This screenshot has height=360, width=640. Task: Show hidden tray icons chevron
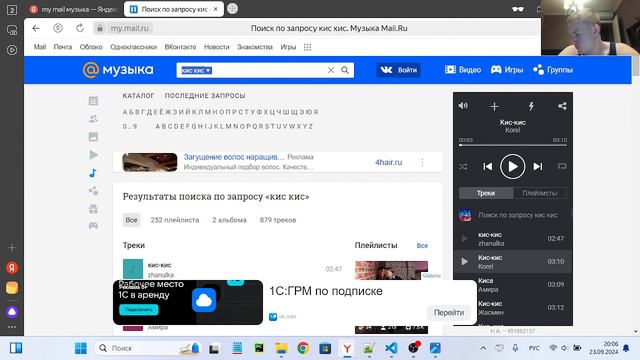[x=483, y=348]
